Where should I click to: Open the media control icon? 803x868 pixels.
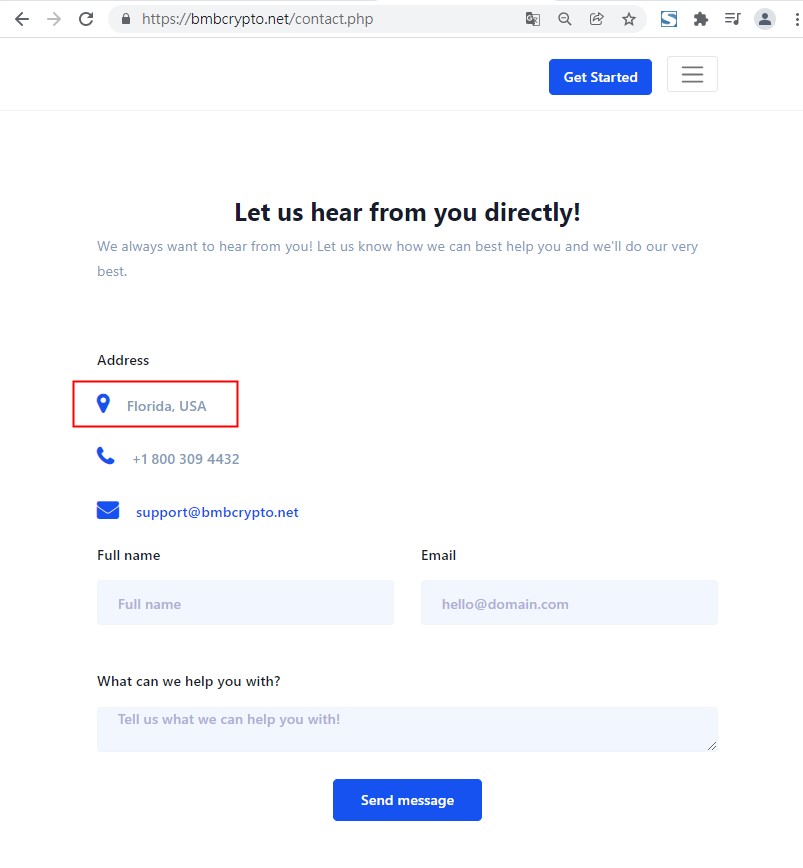[733, 19]
